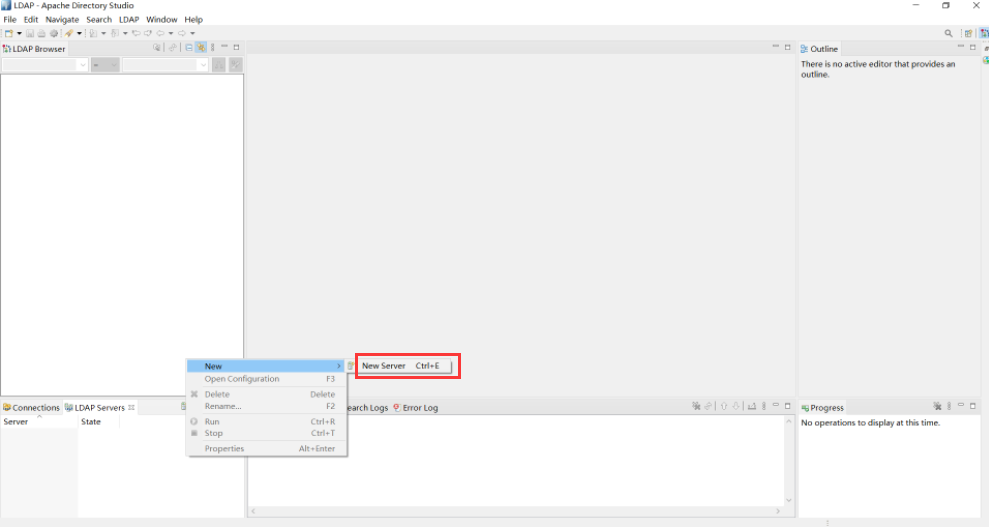Minimize the Outline panel
Screen dimensions: 989x527
pos(961,46)
